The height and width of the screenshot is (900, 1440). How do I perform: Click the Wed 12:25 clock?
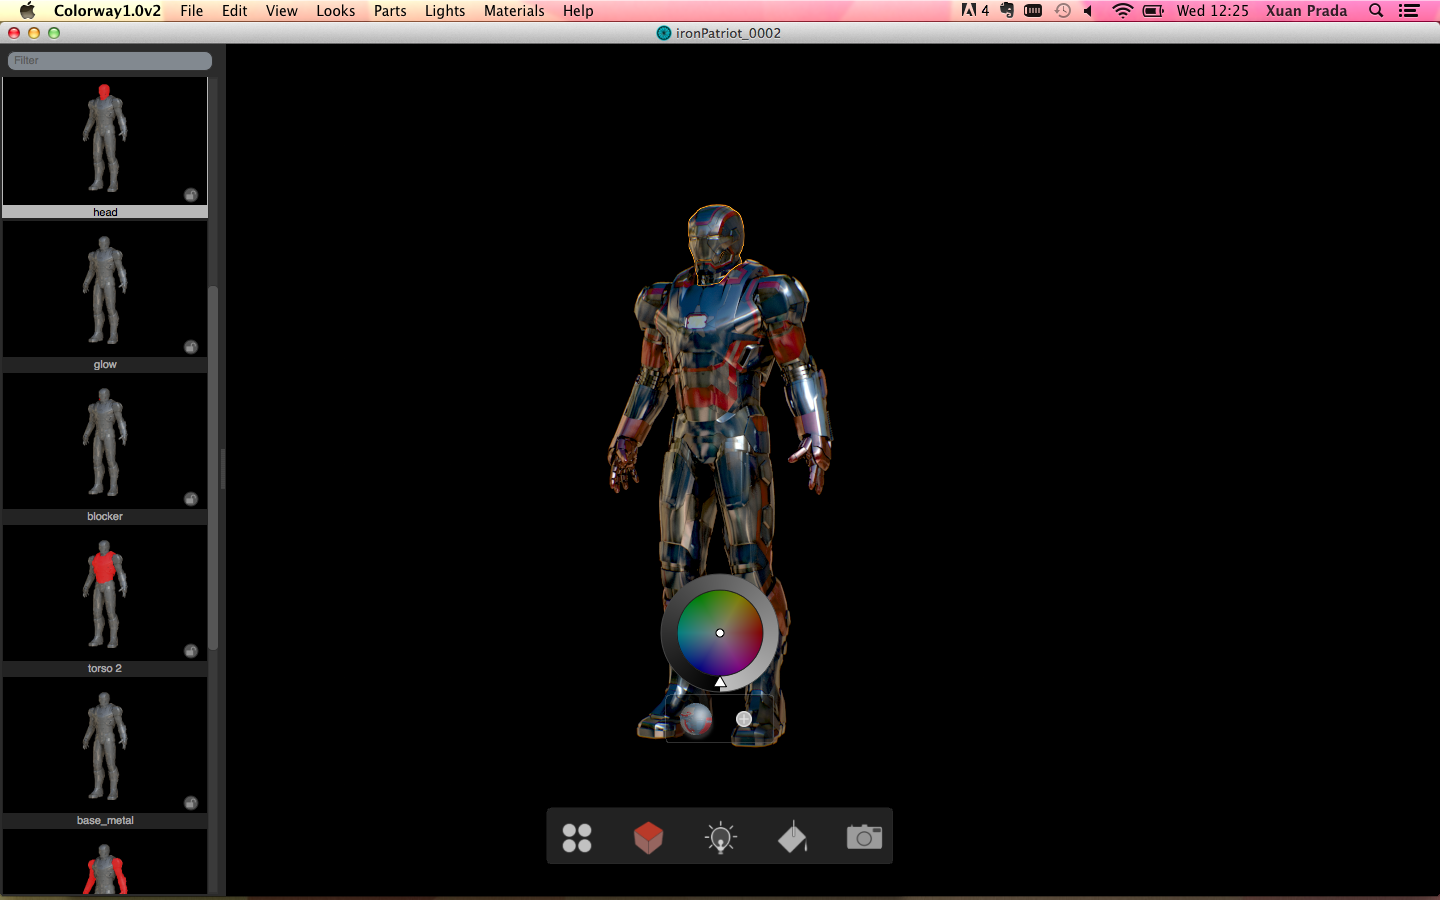click(x=1212, y=11)
